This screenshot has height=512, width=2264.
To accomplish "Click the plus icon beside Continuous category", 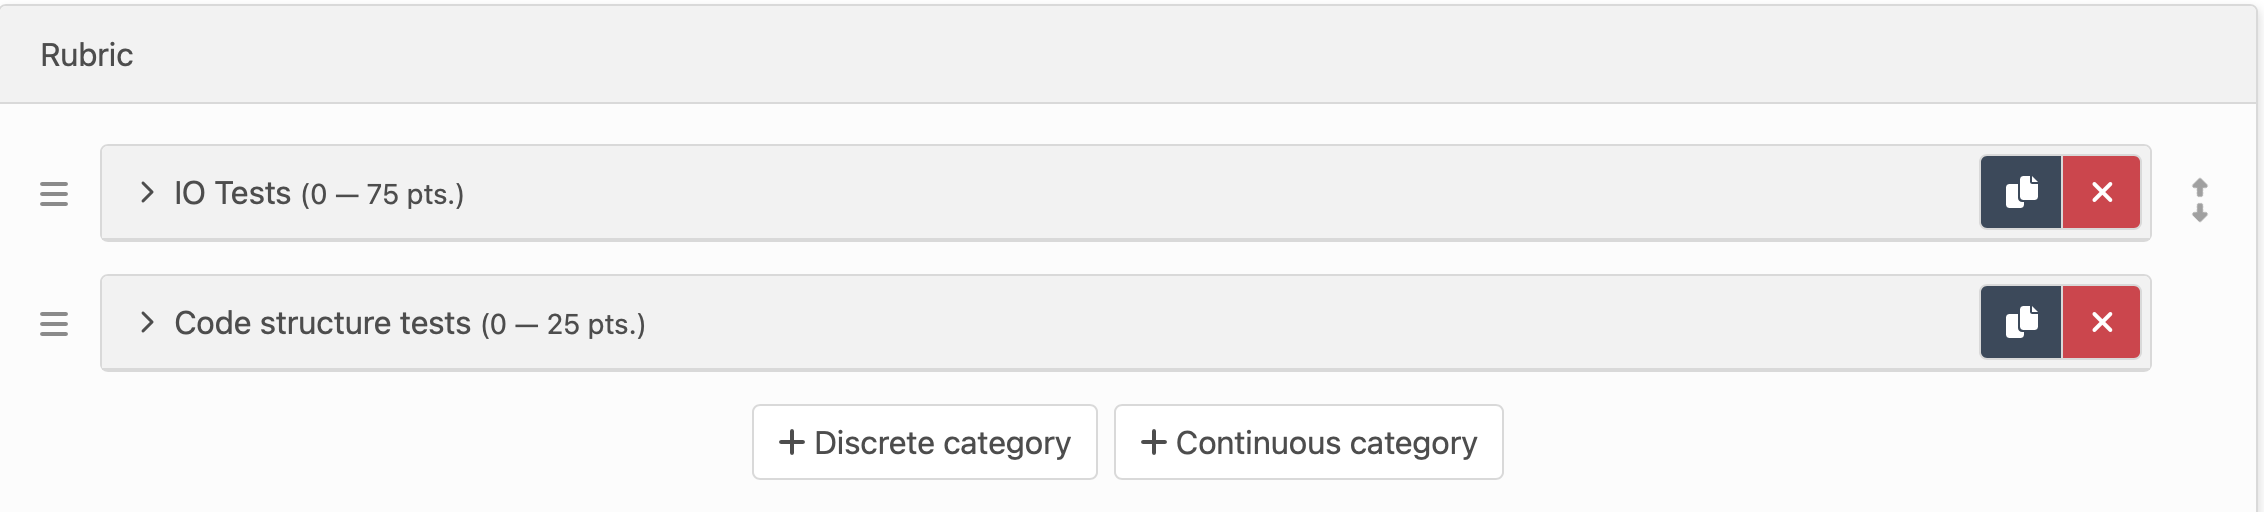I will 1153,442.
